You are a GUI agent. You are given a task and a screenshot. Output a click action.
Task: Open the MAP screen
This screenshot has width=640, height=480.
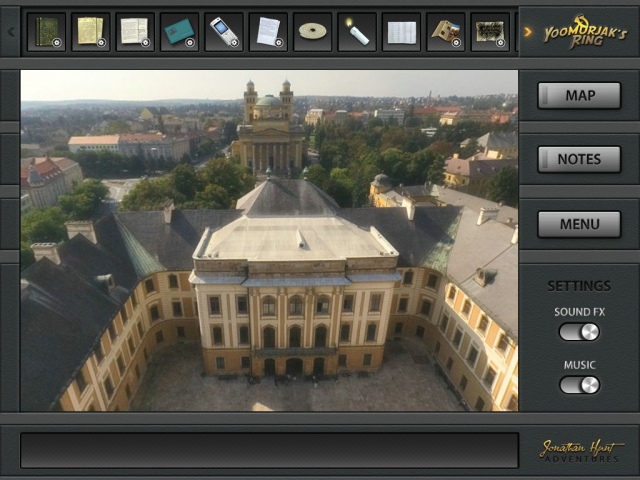pyautogui.click(x=579, y=95)
